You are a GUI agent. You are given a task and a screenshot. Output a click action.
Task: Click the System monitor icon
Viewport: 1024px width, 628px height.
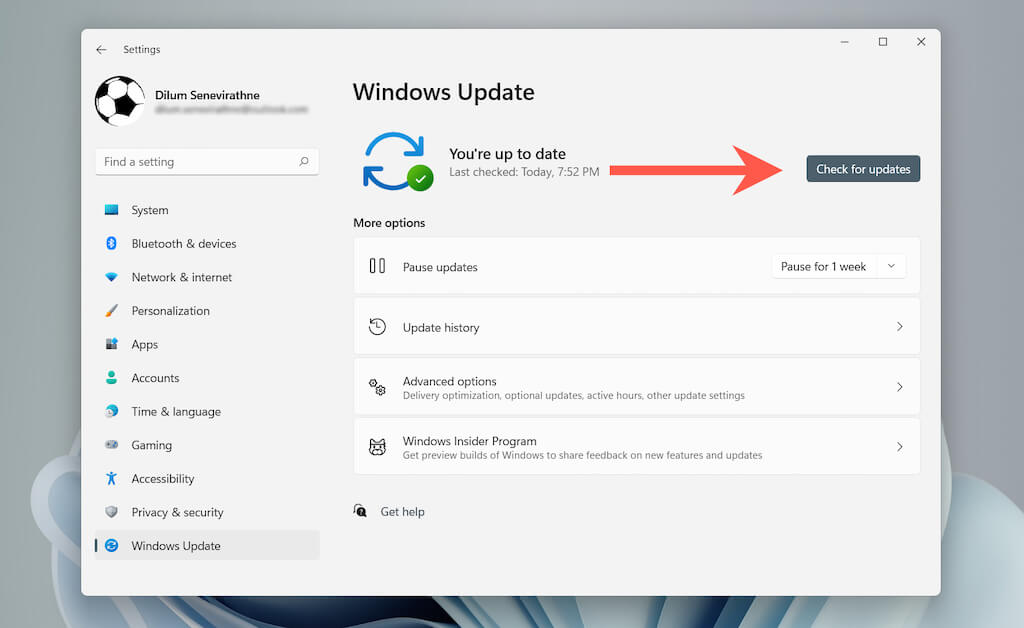coord(112,210)
